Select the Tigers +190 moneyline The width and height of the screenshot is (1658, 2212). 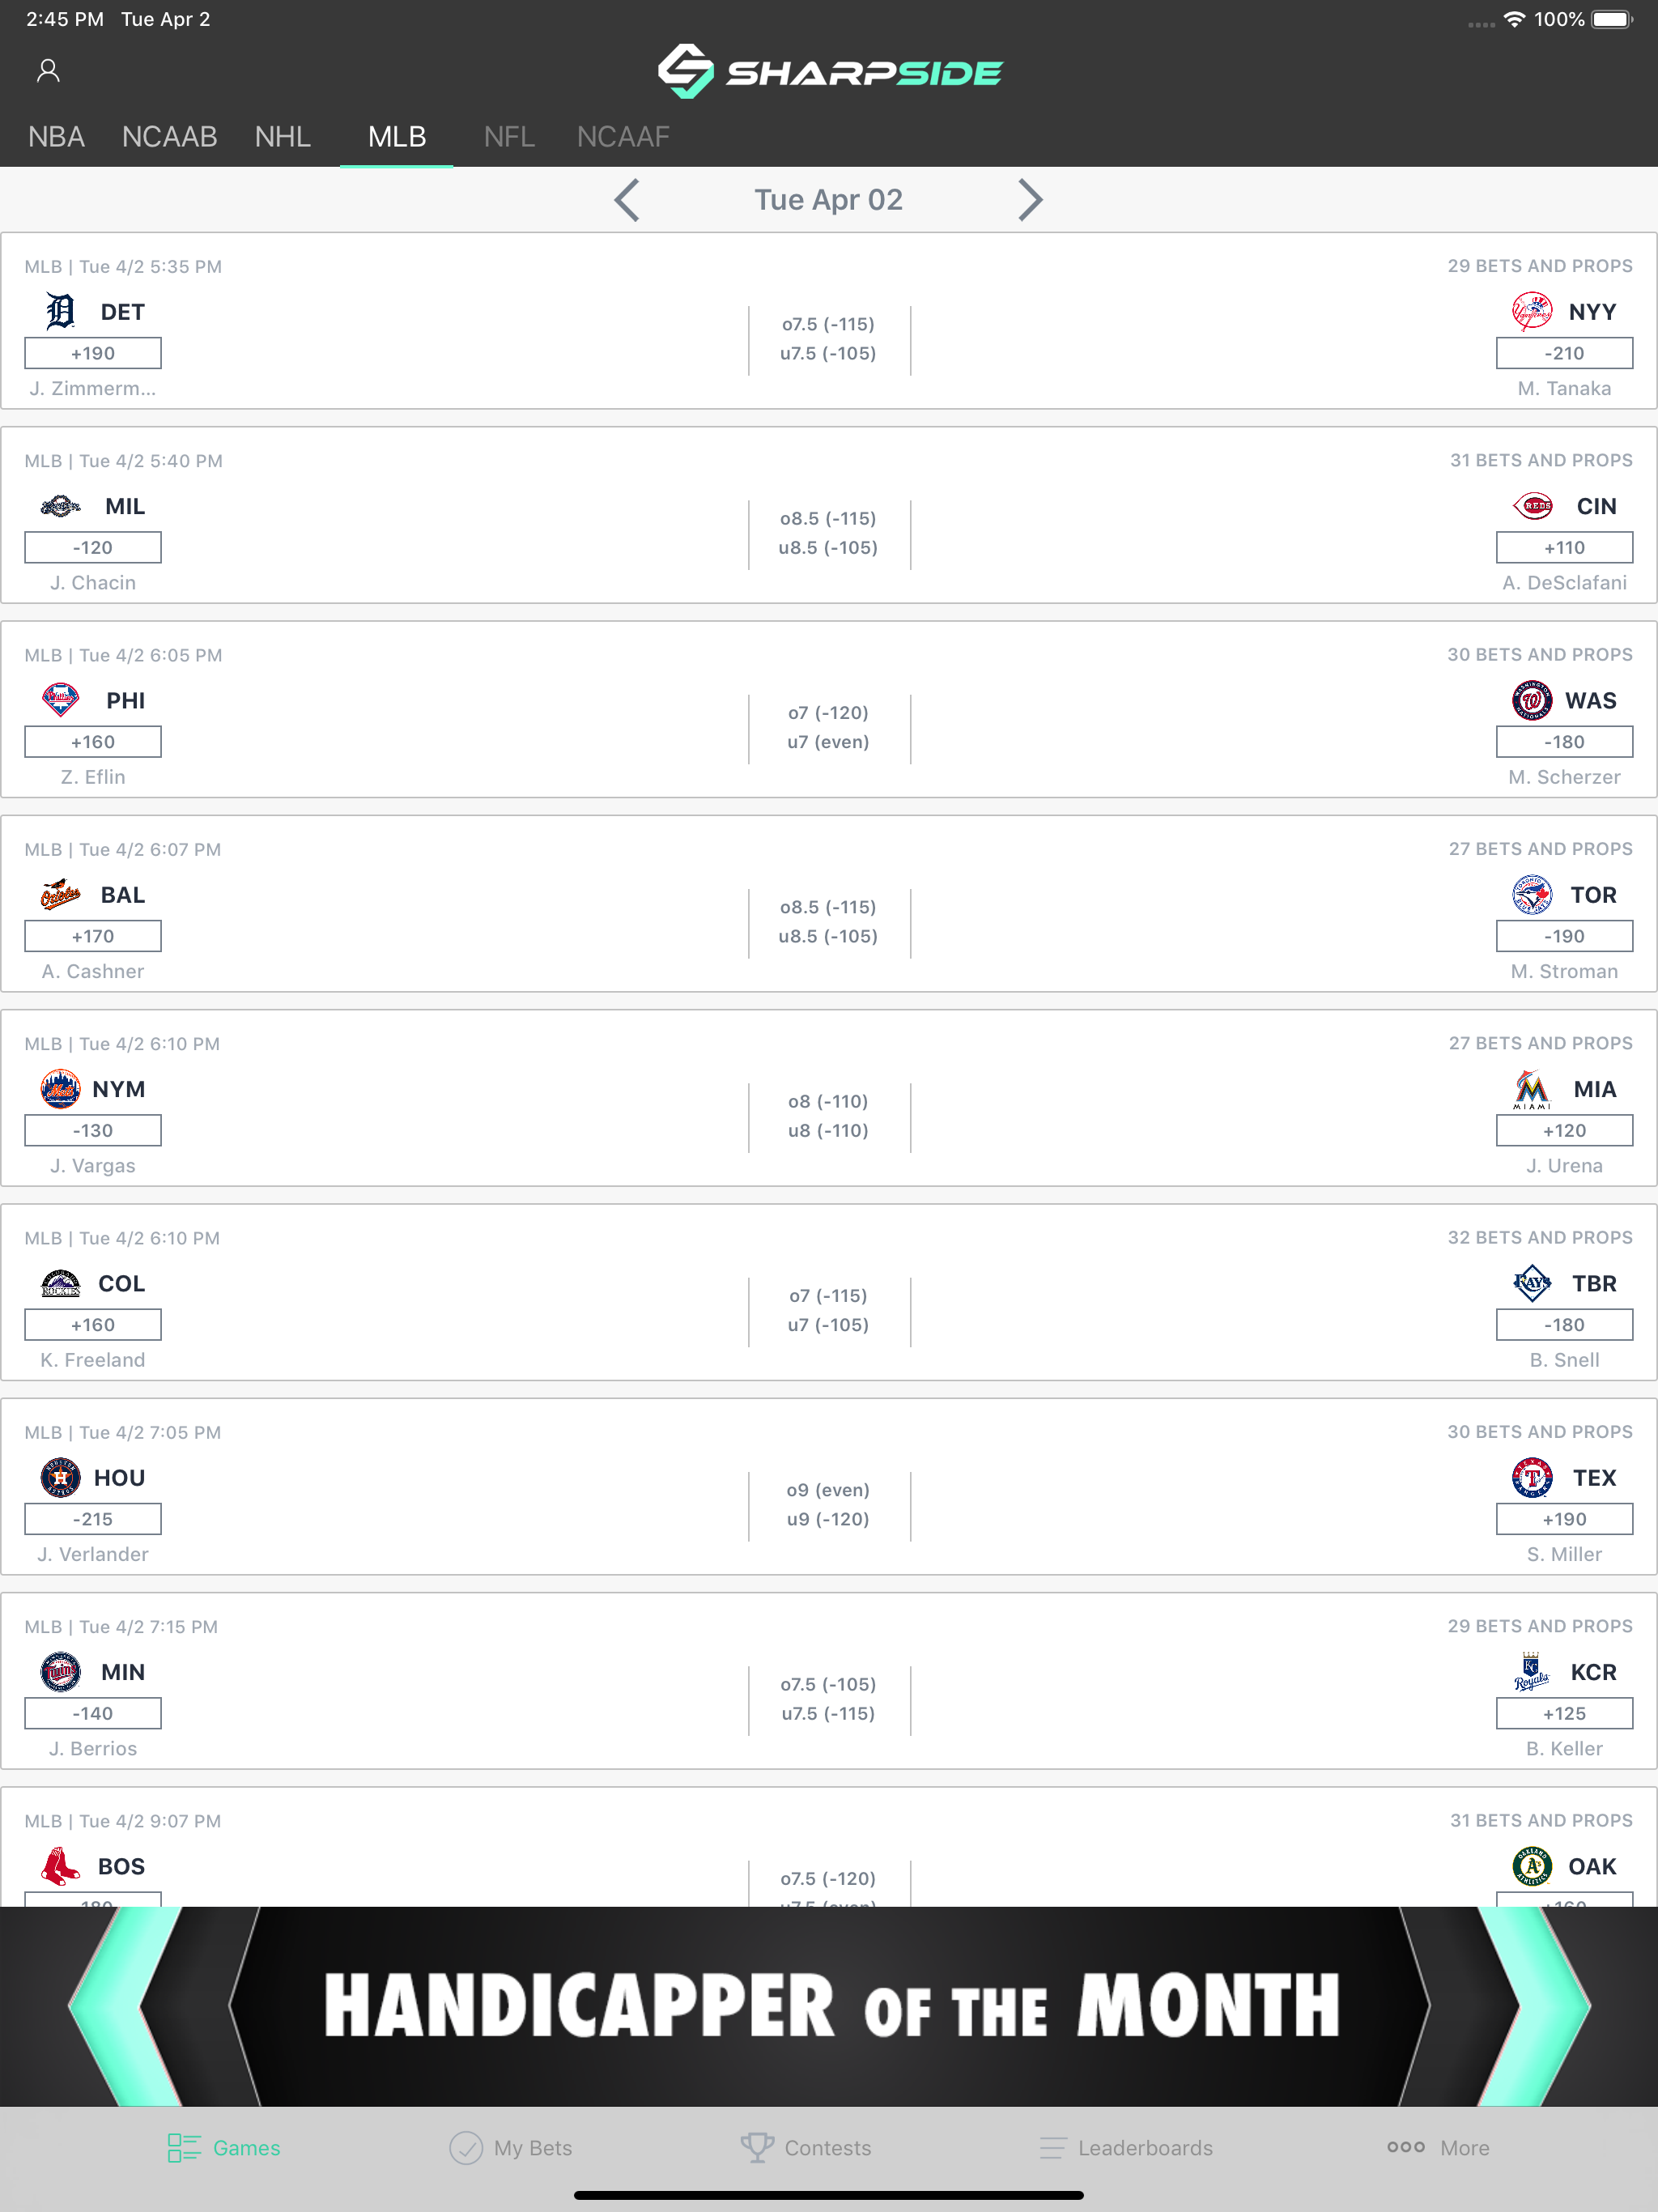pos(91,352)
